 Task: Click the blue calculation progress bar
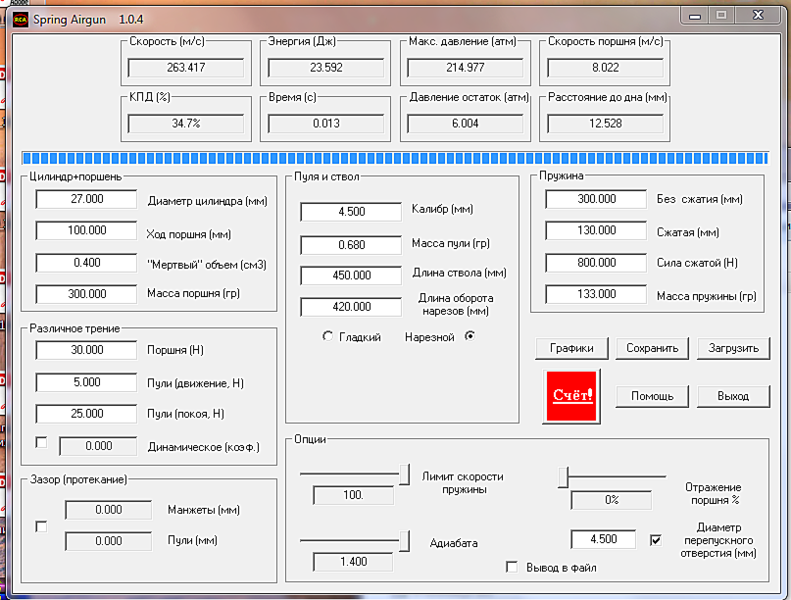pyautogui.click(x=395, y=158)
